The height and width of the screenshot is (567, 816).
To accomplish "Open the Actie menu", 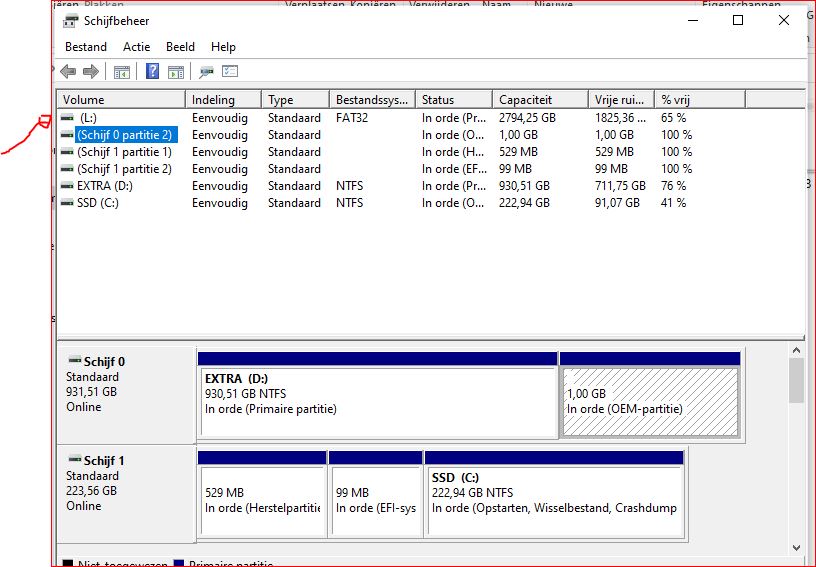I will 137,47.
